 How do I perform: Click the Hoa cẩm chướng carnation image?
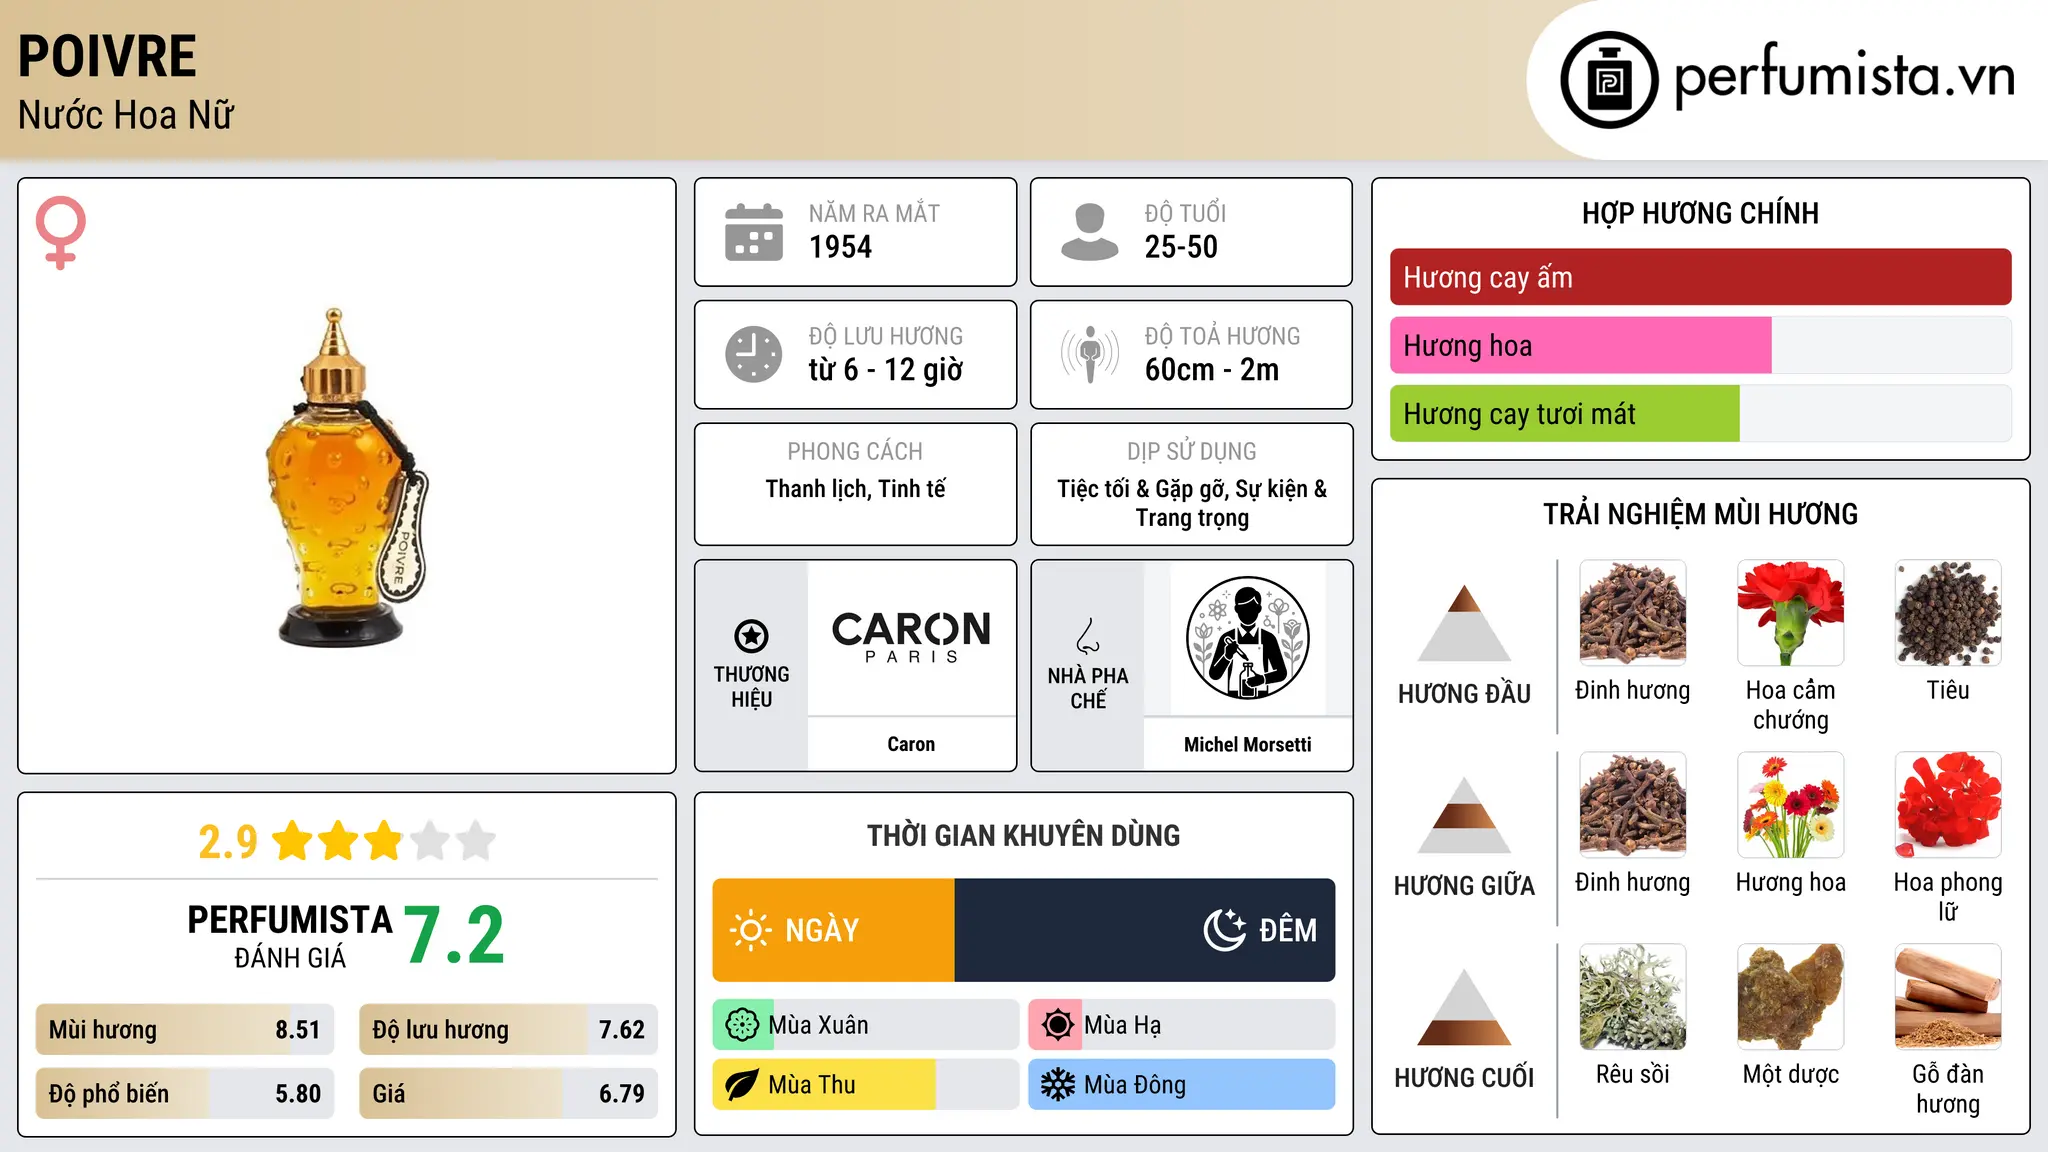click(1790, 613)
